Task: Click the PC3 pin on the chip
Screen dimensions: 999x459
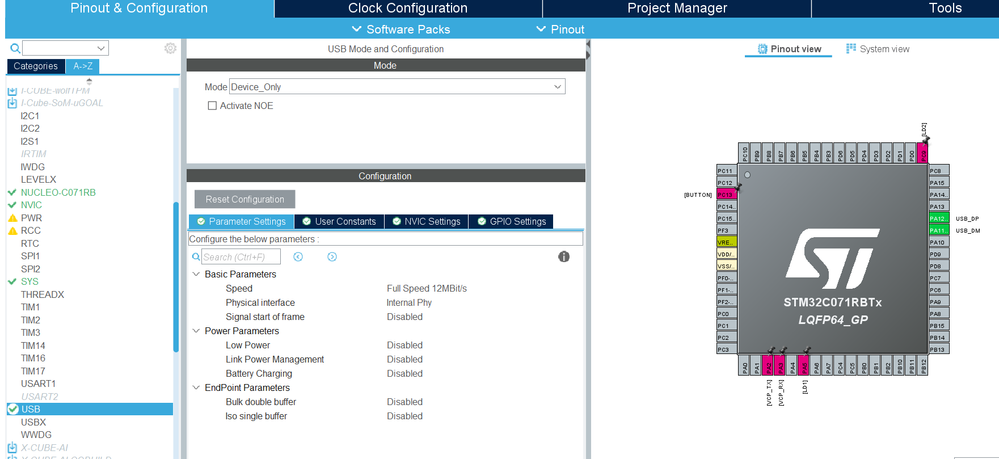Action: click(x=727, y=349)
